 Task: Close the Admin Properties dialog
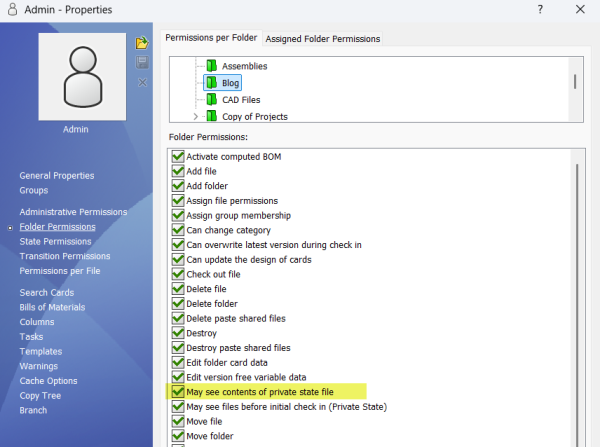click(x=580, y=9)
